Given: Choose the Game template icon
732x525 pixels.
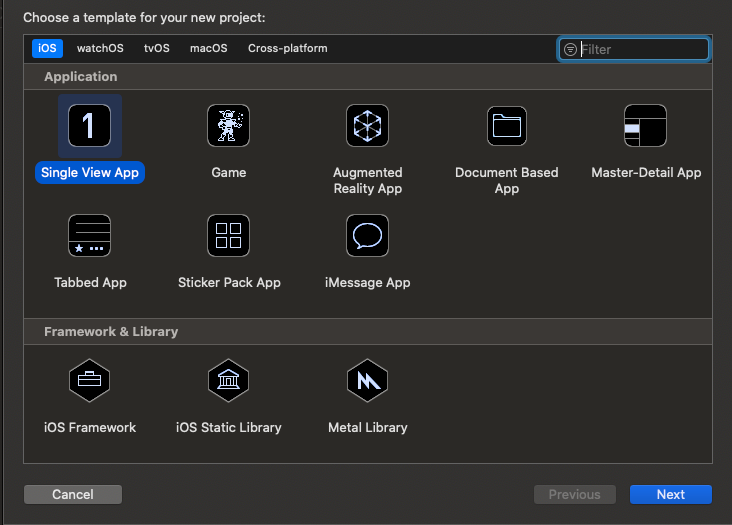Looking at the screenshot, I should (228, 126).
